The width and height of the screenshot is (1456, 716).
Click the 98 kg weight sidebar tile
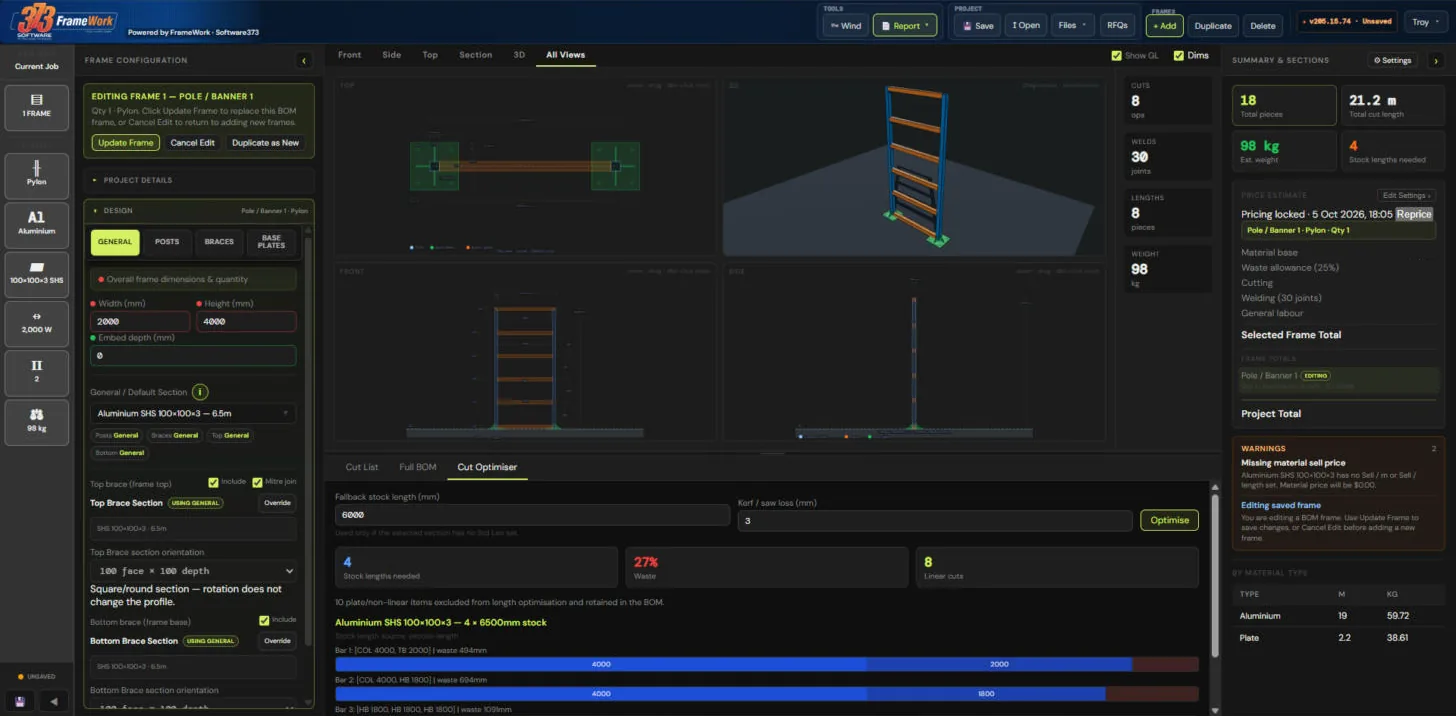[x=36, y=421]
